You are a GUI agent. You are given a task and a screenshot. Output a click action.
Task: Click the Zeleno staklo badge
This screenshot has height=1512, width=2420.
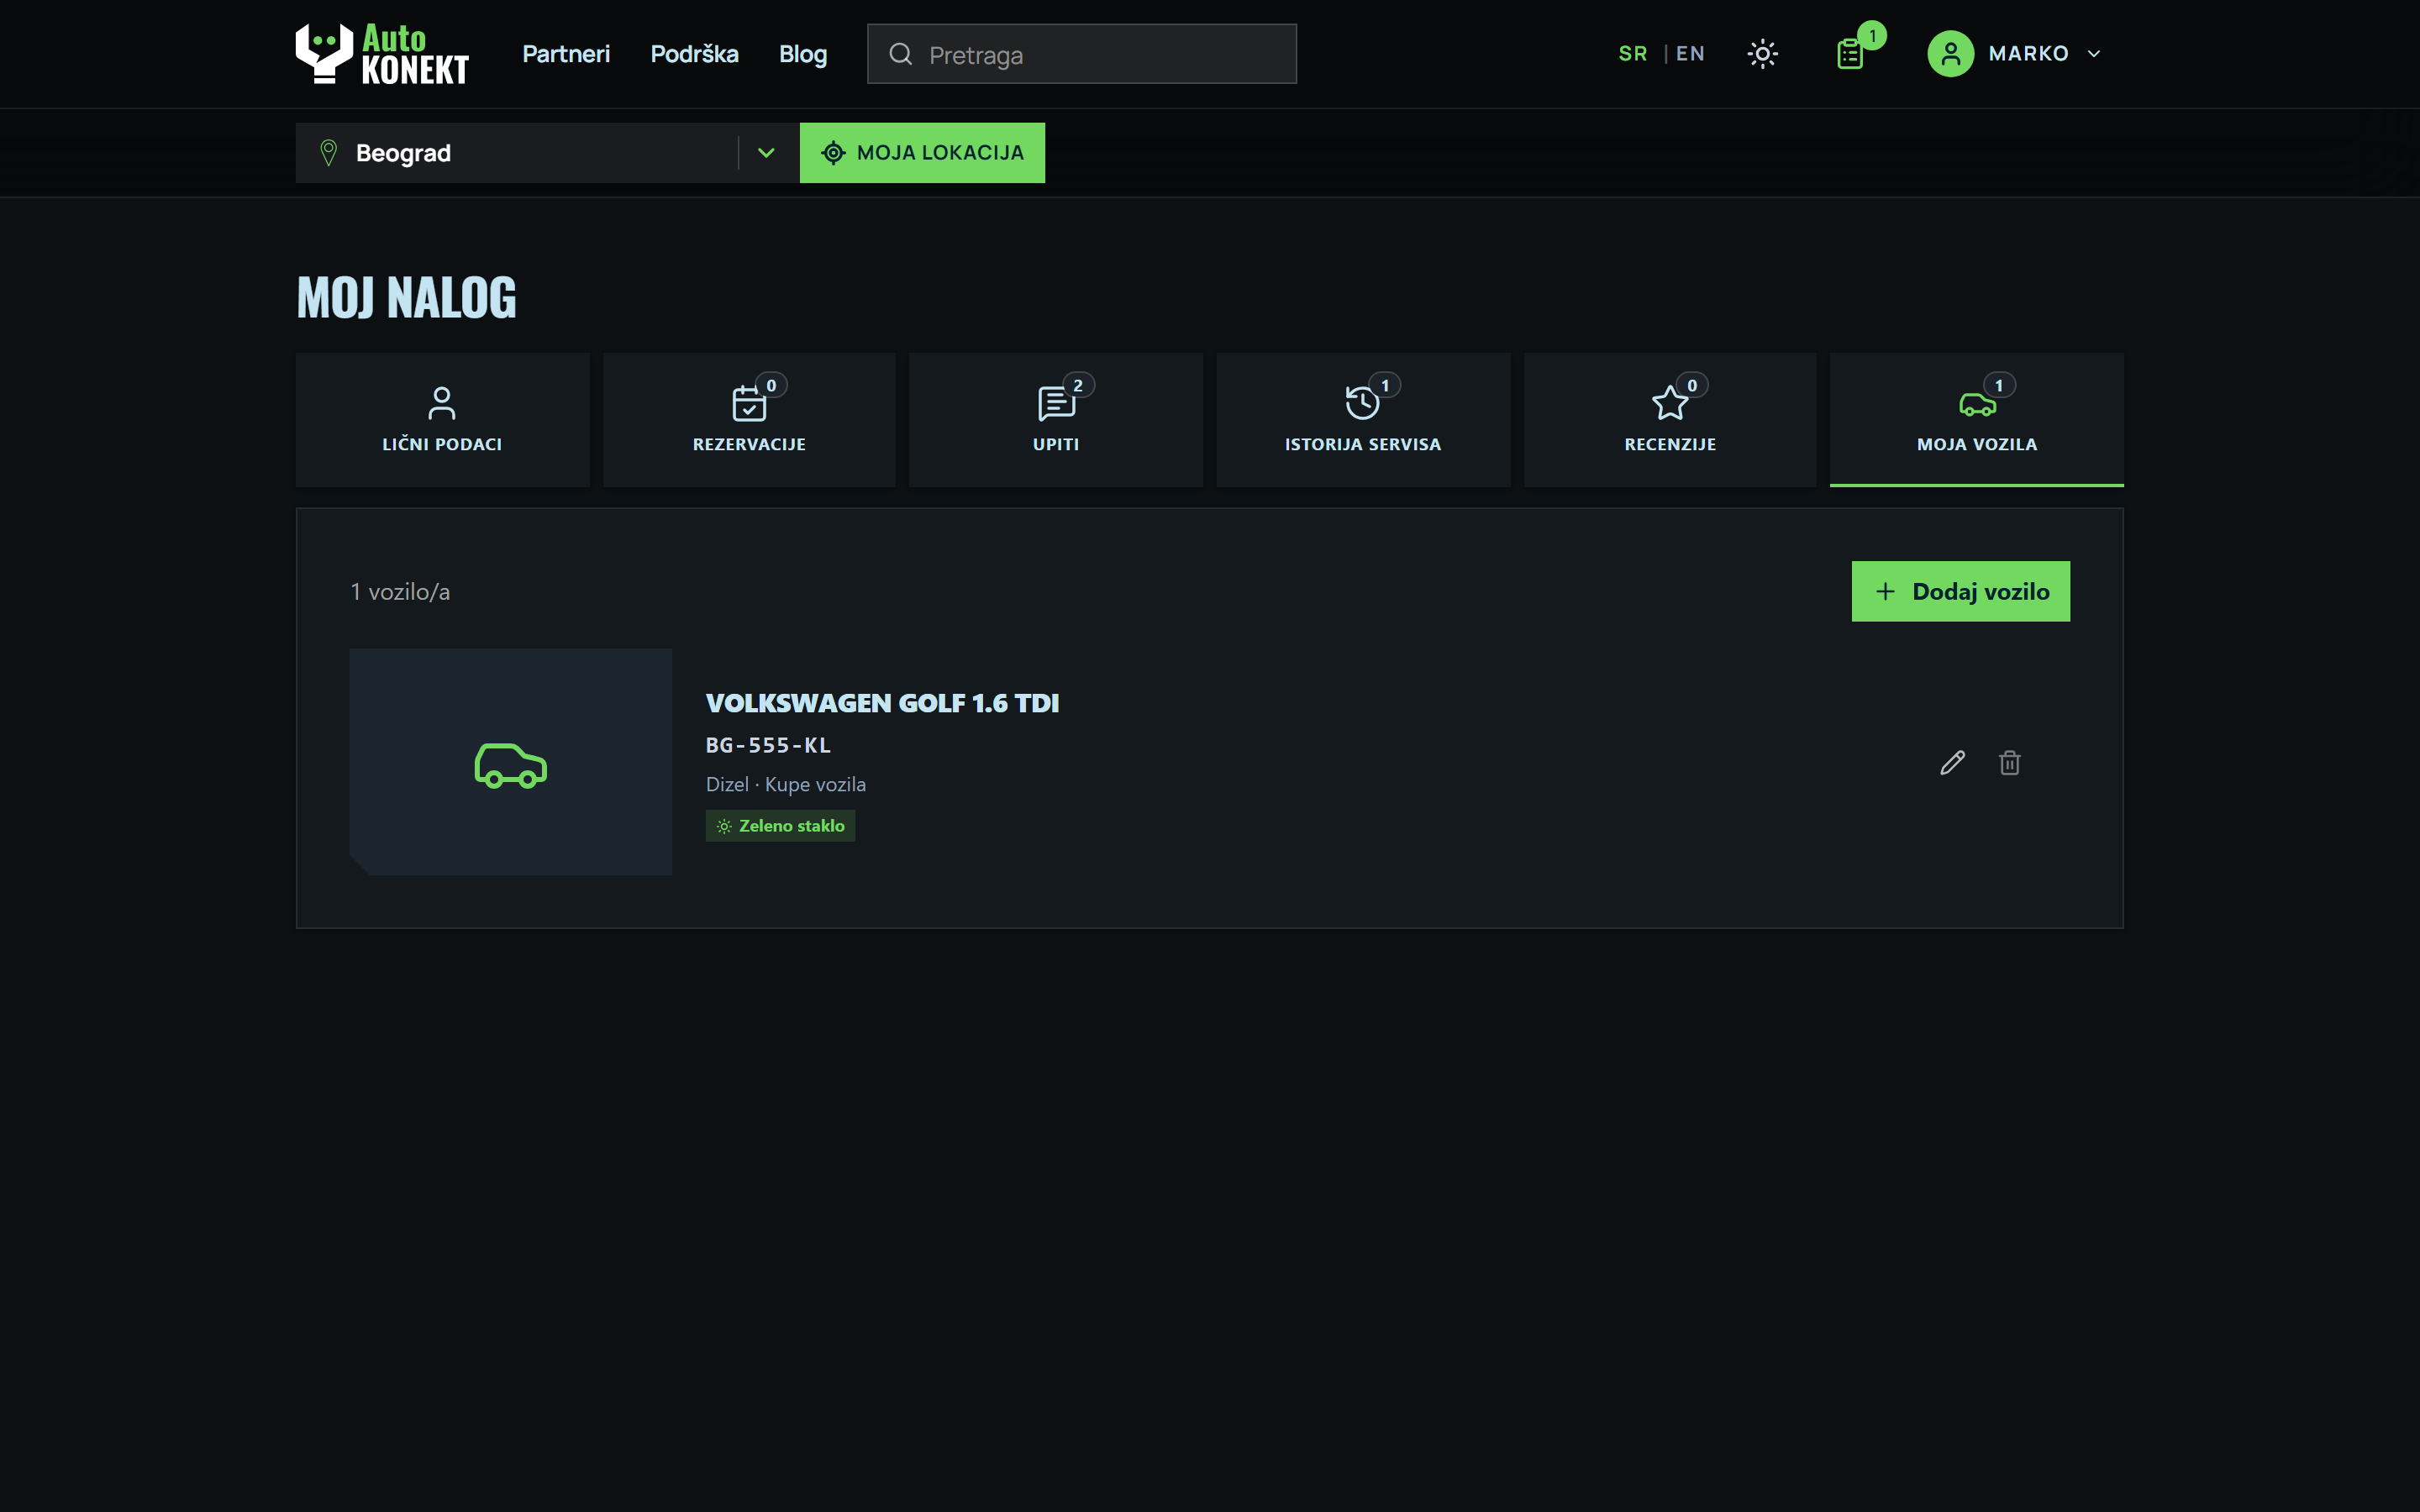(780, 826)
